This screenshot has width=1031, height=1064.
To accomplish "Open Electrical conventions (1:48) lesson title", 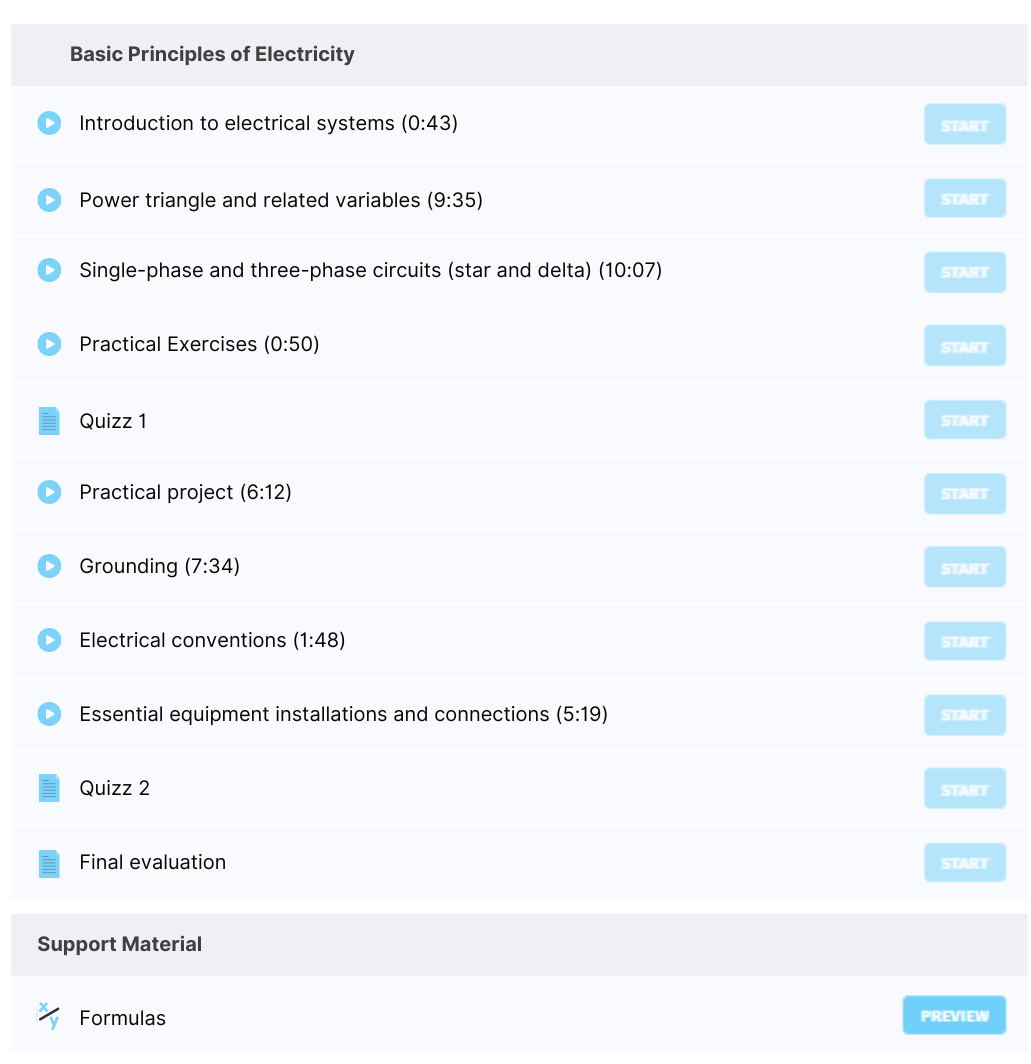I will click(x=212, y=640).
